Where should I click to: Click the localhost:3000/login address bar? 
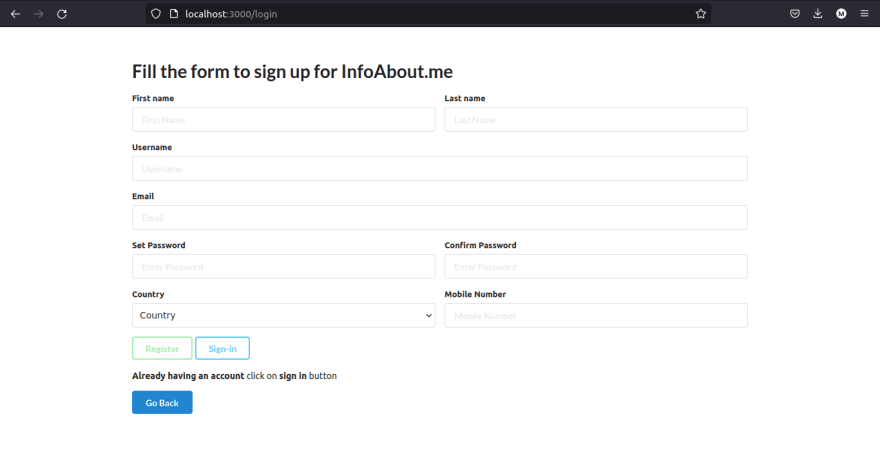point(428,14)
